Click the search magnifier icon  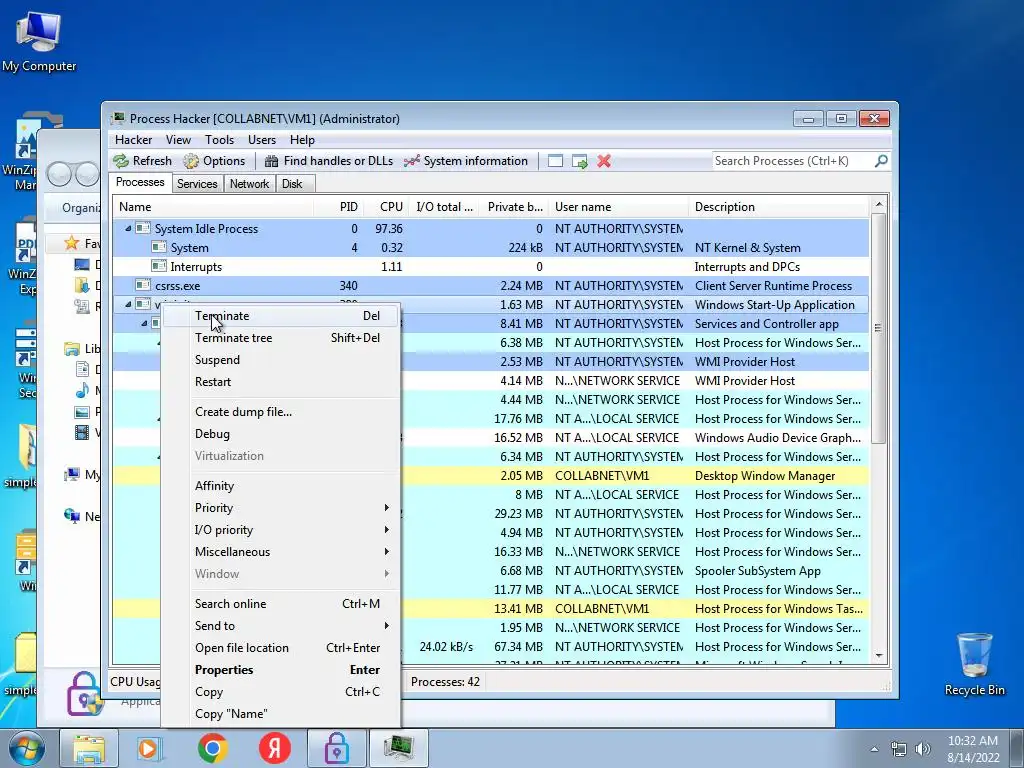(x=881, y=161)
